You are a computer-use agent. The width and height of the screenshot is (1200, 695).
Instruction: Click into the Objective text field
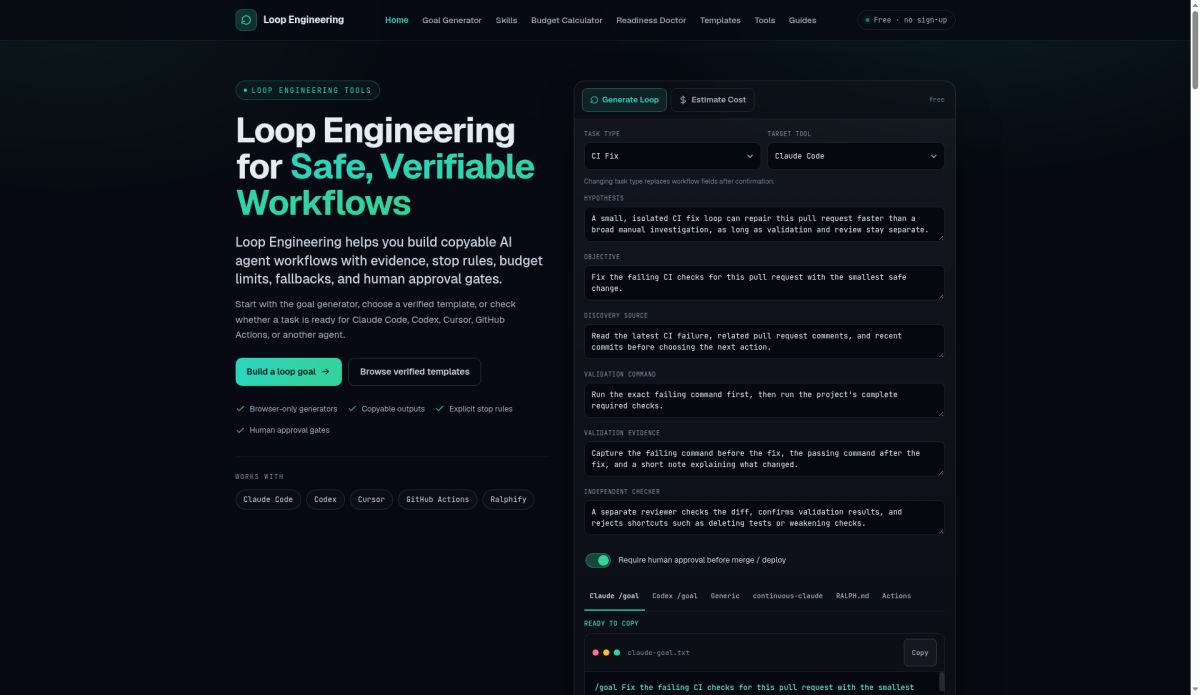764,283
